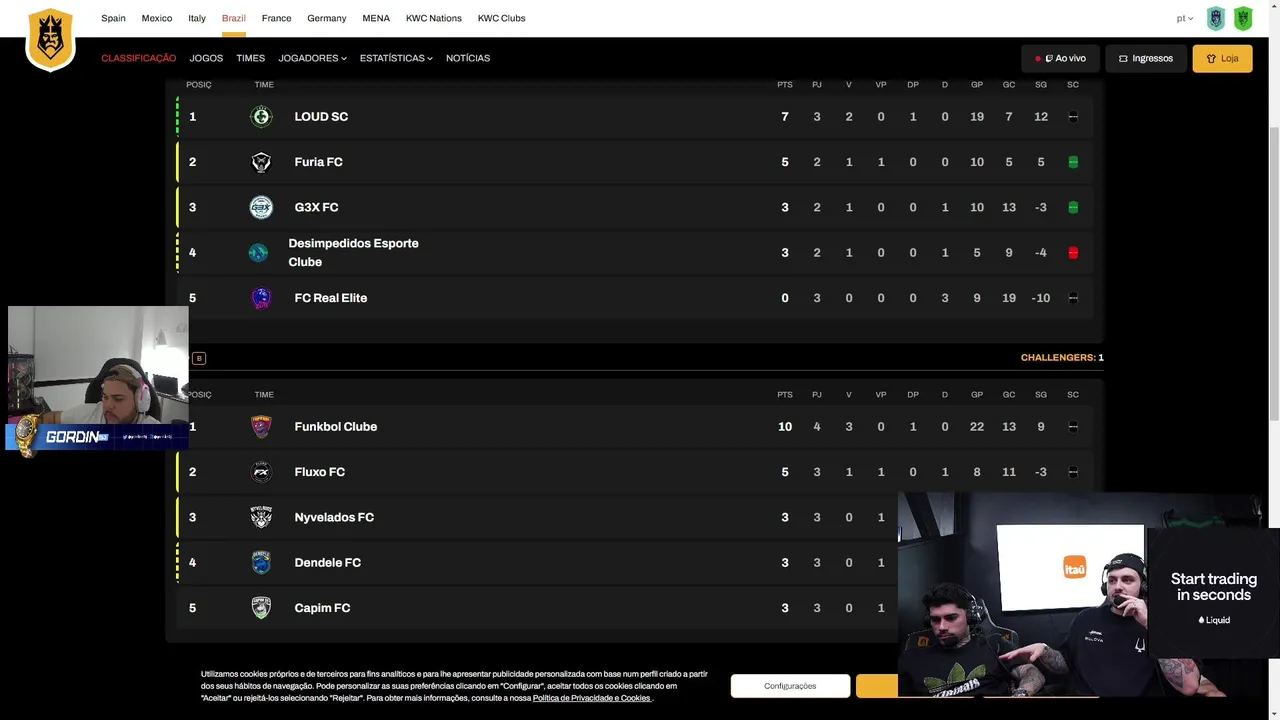Click the group B badge icon
The height and width of the screenshot is (720, 1280).
point(199,358)
